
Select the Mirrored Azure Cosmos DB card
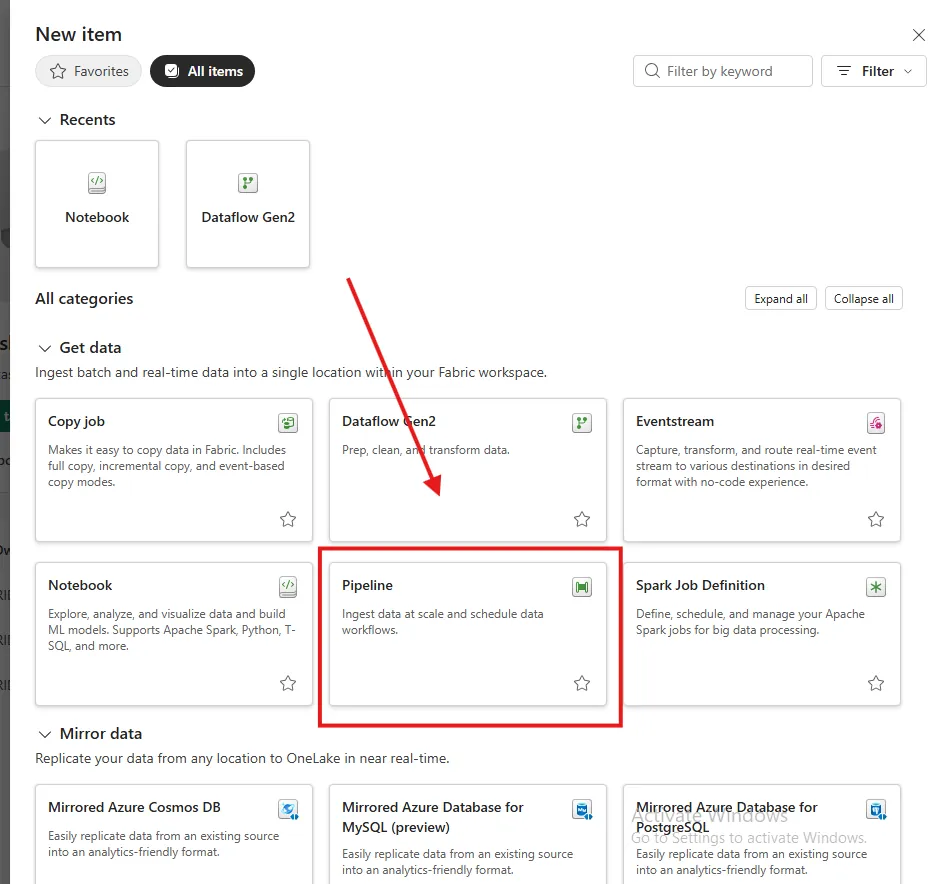[174, 834]
